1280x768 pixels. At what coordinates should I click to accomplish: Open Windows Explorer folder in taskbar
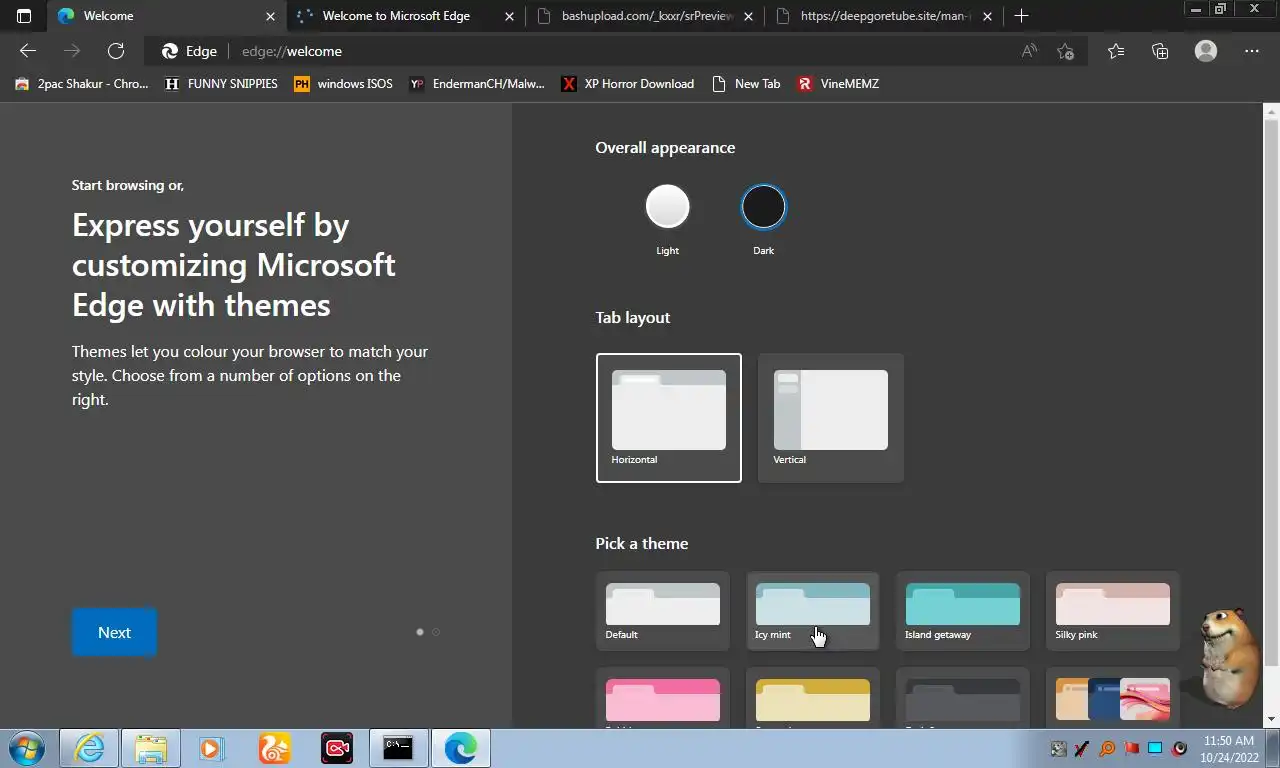click(151, 748)
